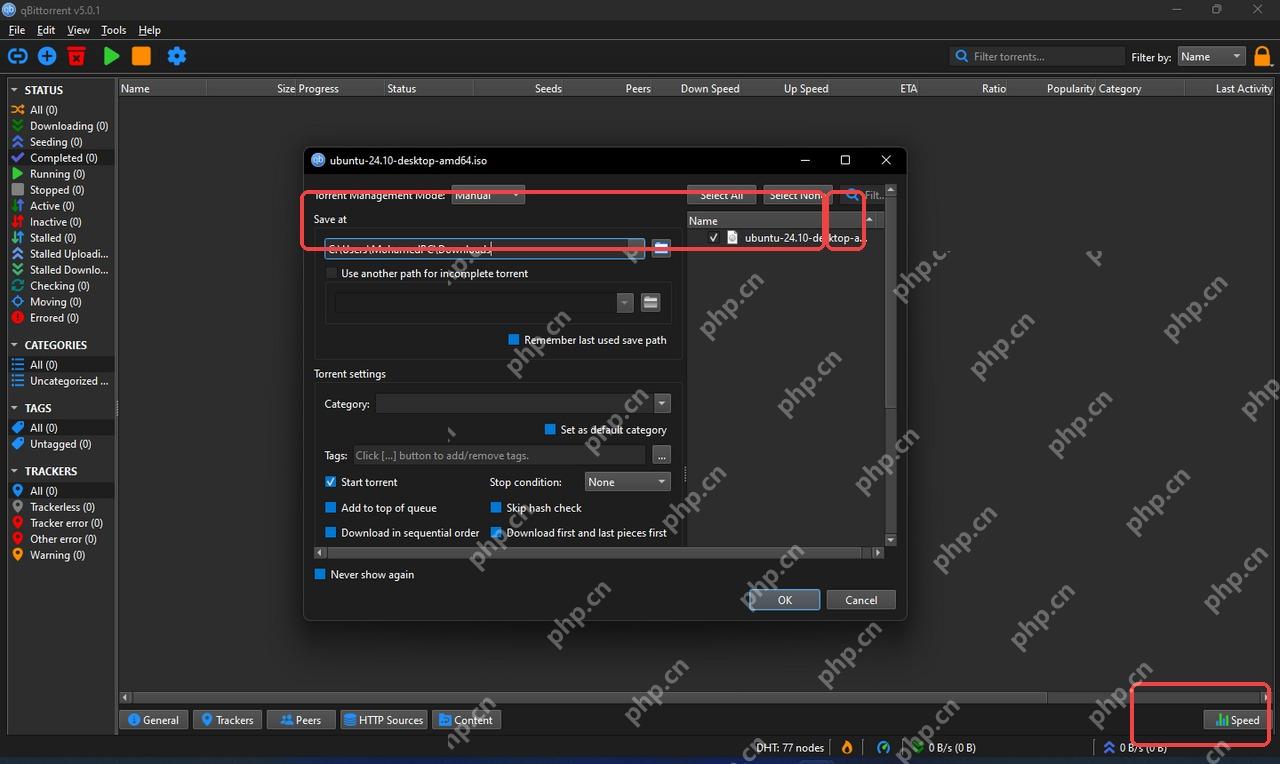
Task: Click the red Remove torrent toolbar icon
Action: pyautogui.click(x=77, y=57)
